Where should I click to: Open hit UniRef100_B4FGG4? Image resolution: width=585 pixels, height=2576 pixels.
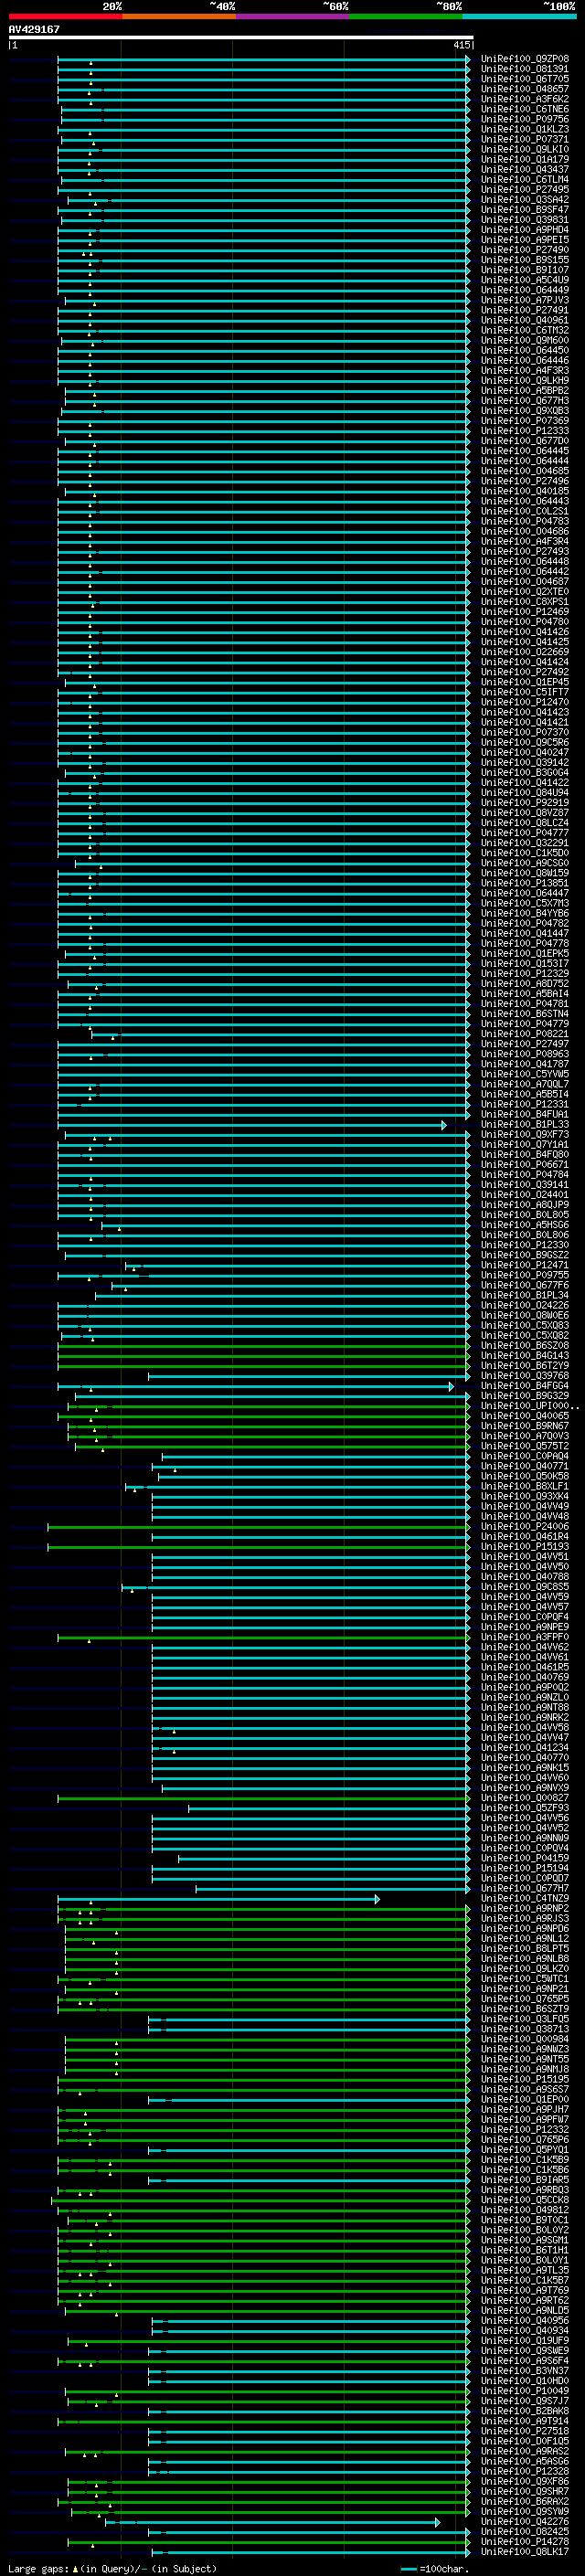[524, 1385]
